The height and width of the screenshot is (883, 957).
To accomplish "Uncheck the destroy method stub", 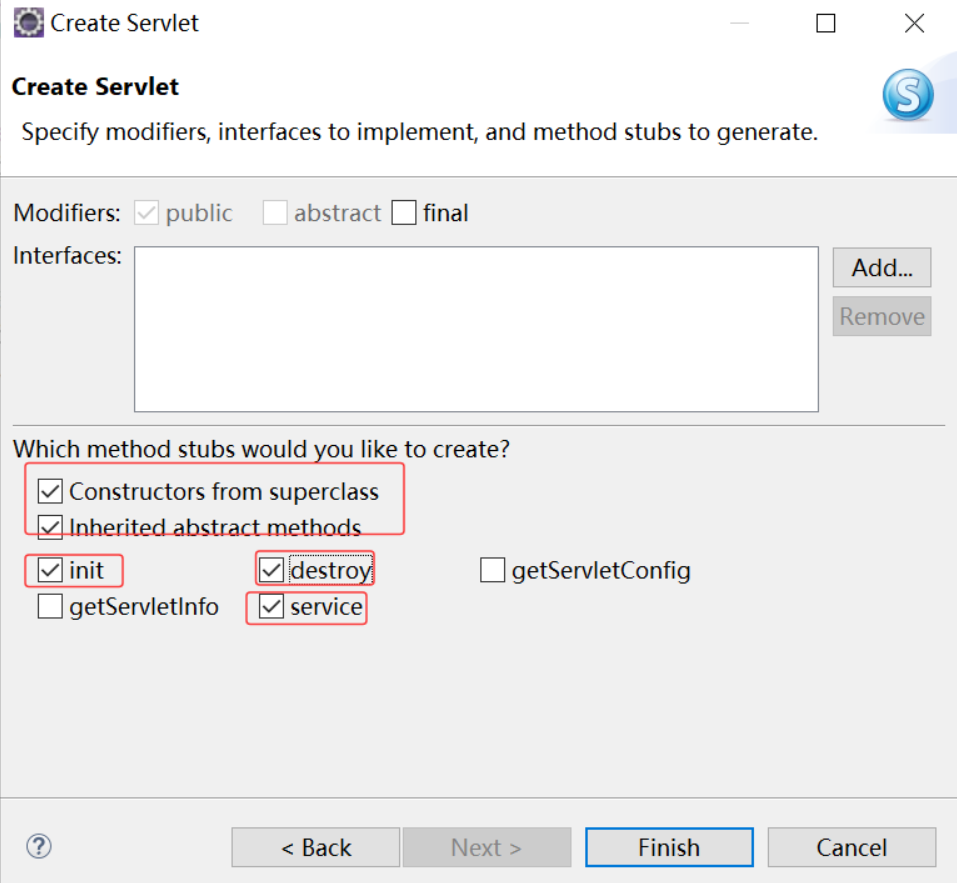I will point(271,570).
